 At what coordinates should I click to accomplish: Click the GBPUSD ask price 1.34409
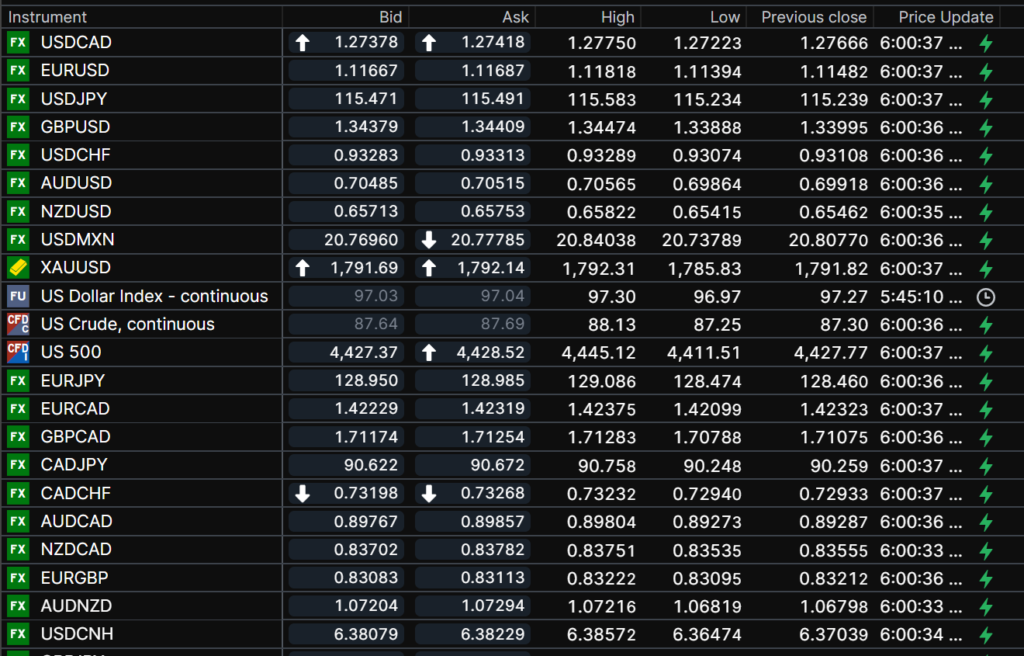(x=495, y=127)
